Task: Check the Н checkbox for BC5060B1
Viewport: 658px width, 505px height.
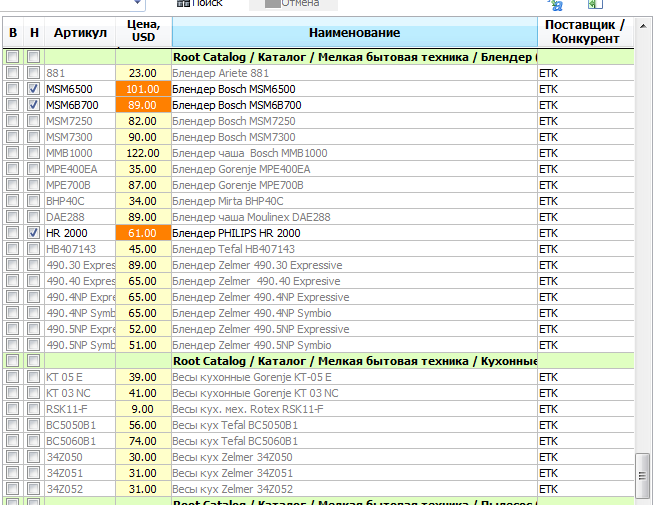Action: (x=34, y=441)
